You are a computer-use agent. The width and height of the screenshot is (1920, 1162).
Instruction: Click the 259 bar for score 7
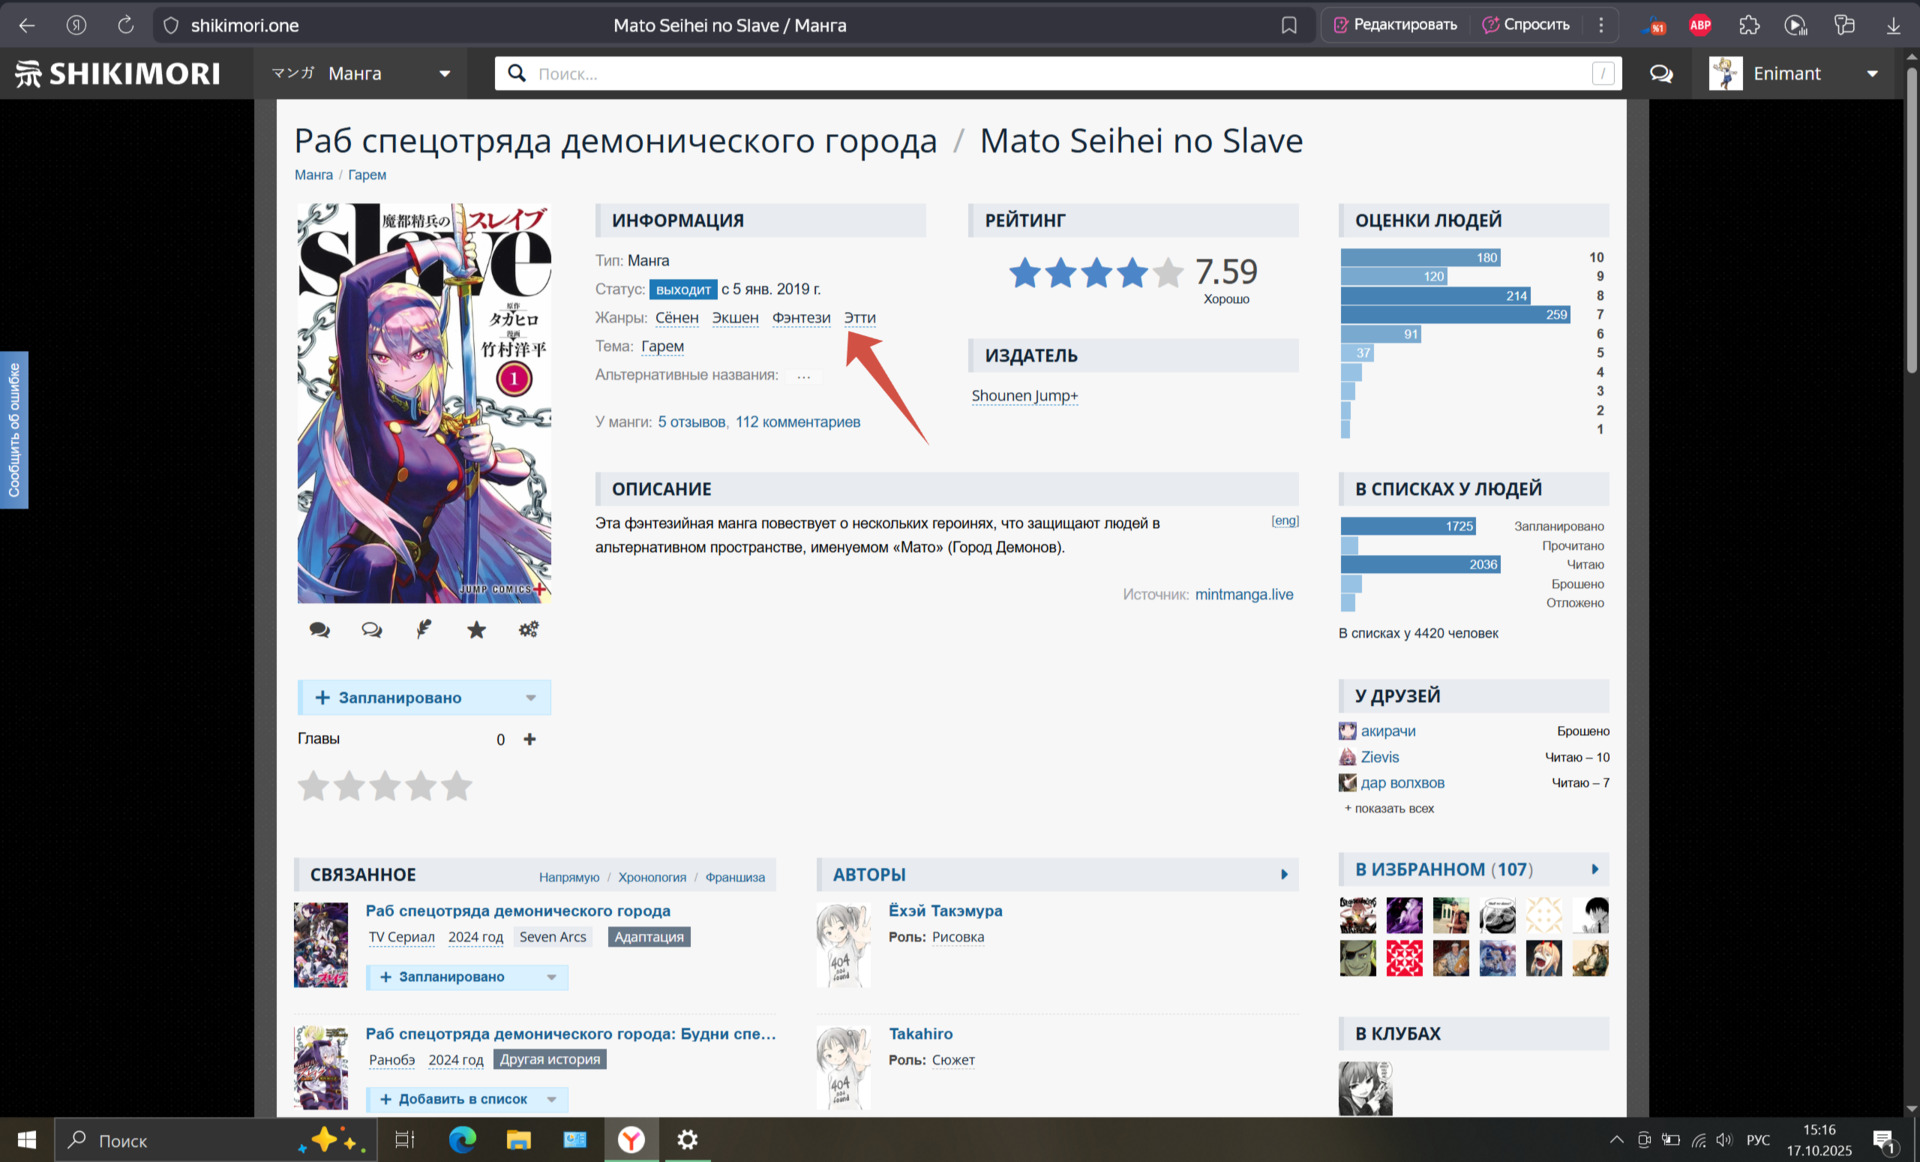click(x=1455, y=314)
